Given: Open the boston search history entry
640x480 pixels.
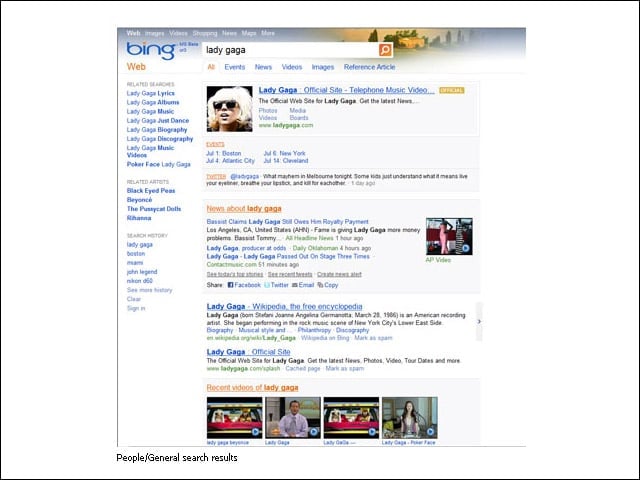Looking at the screenshot, I should (x=136, y=253).
